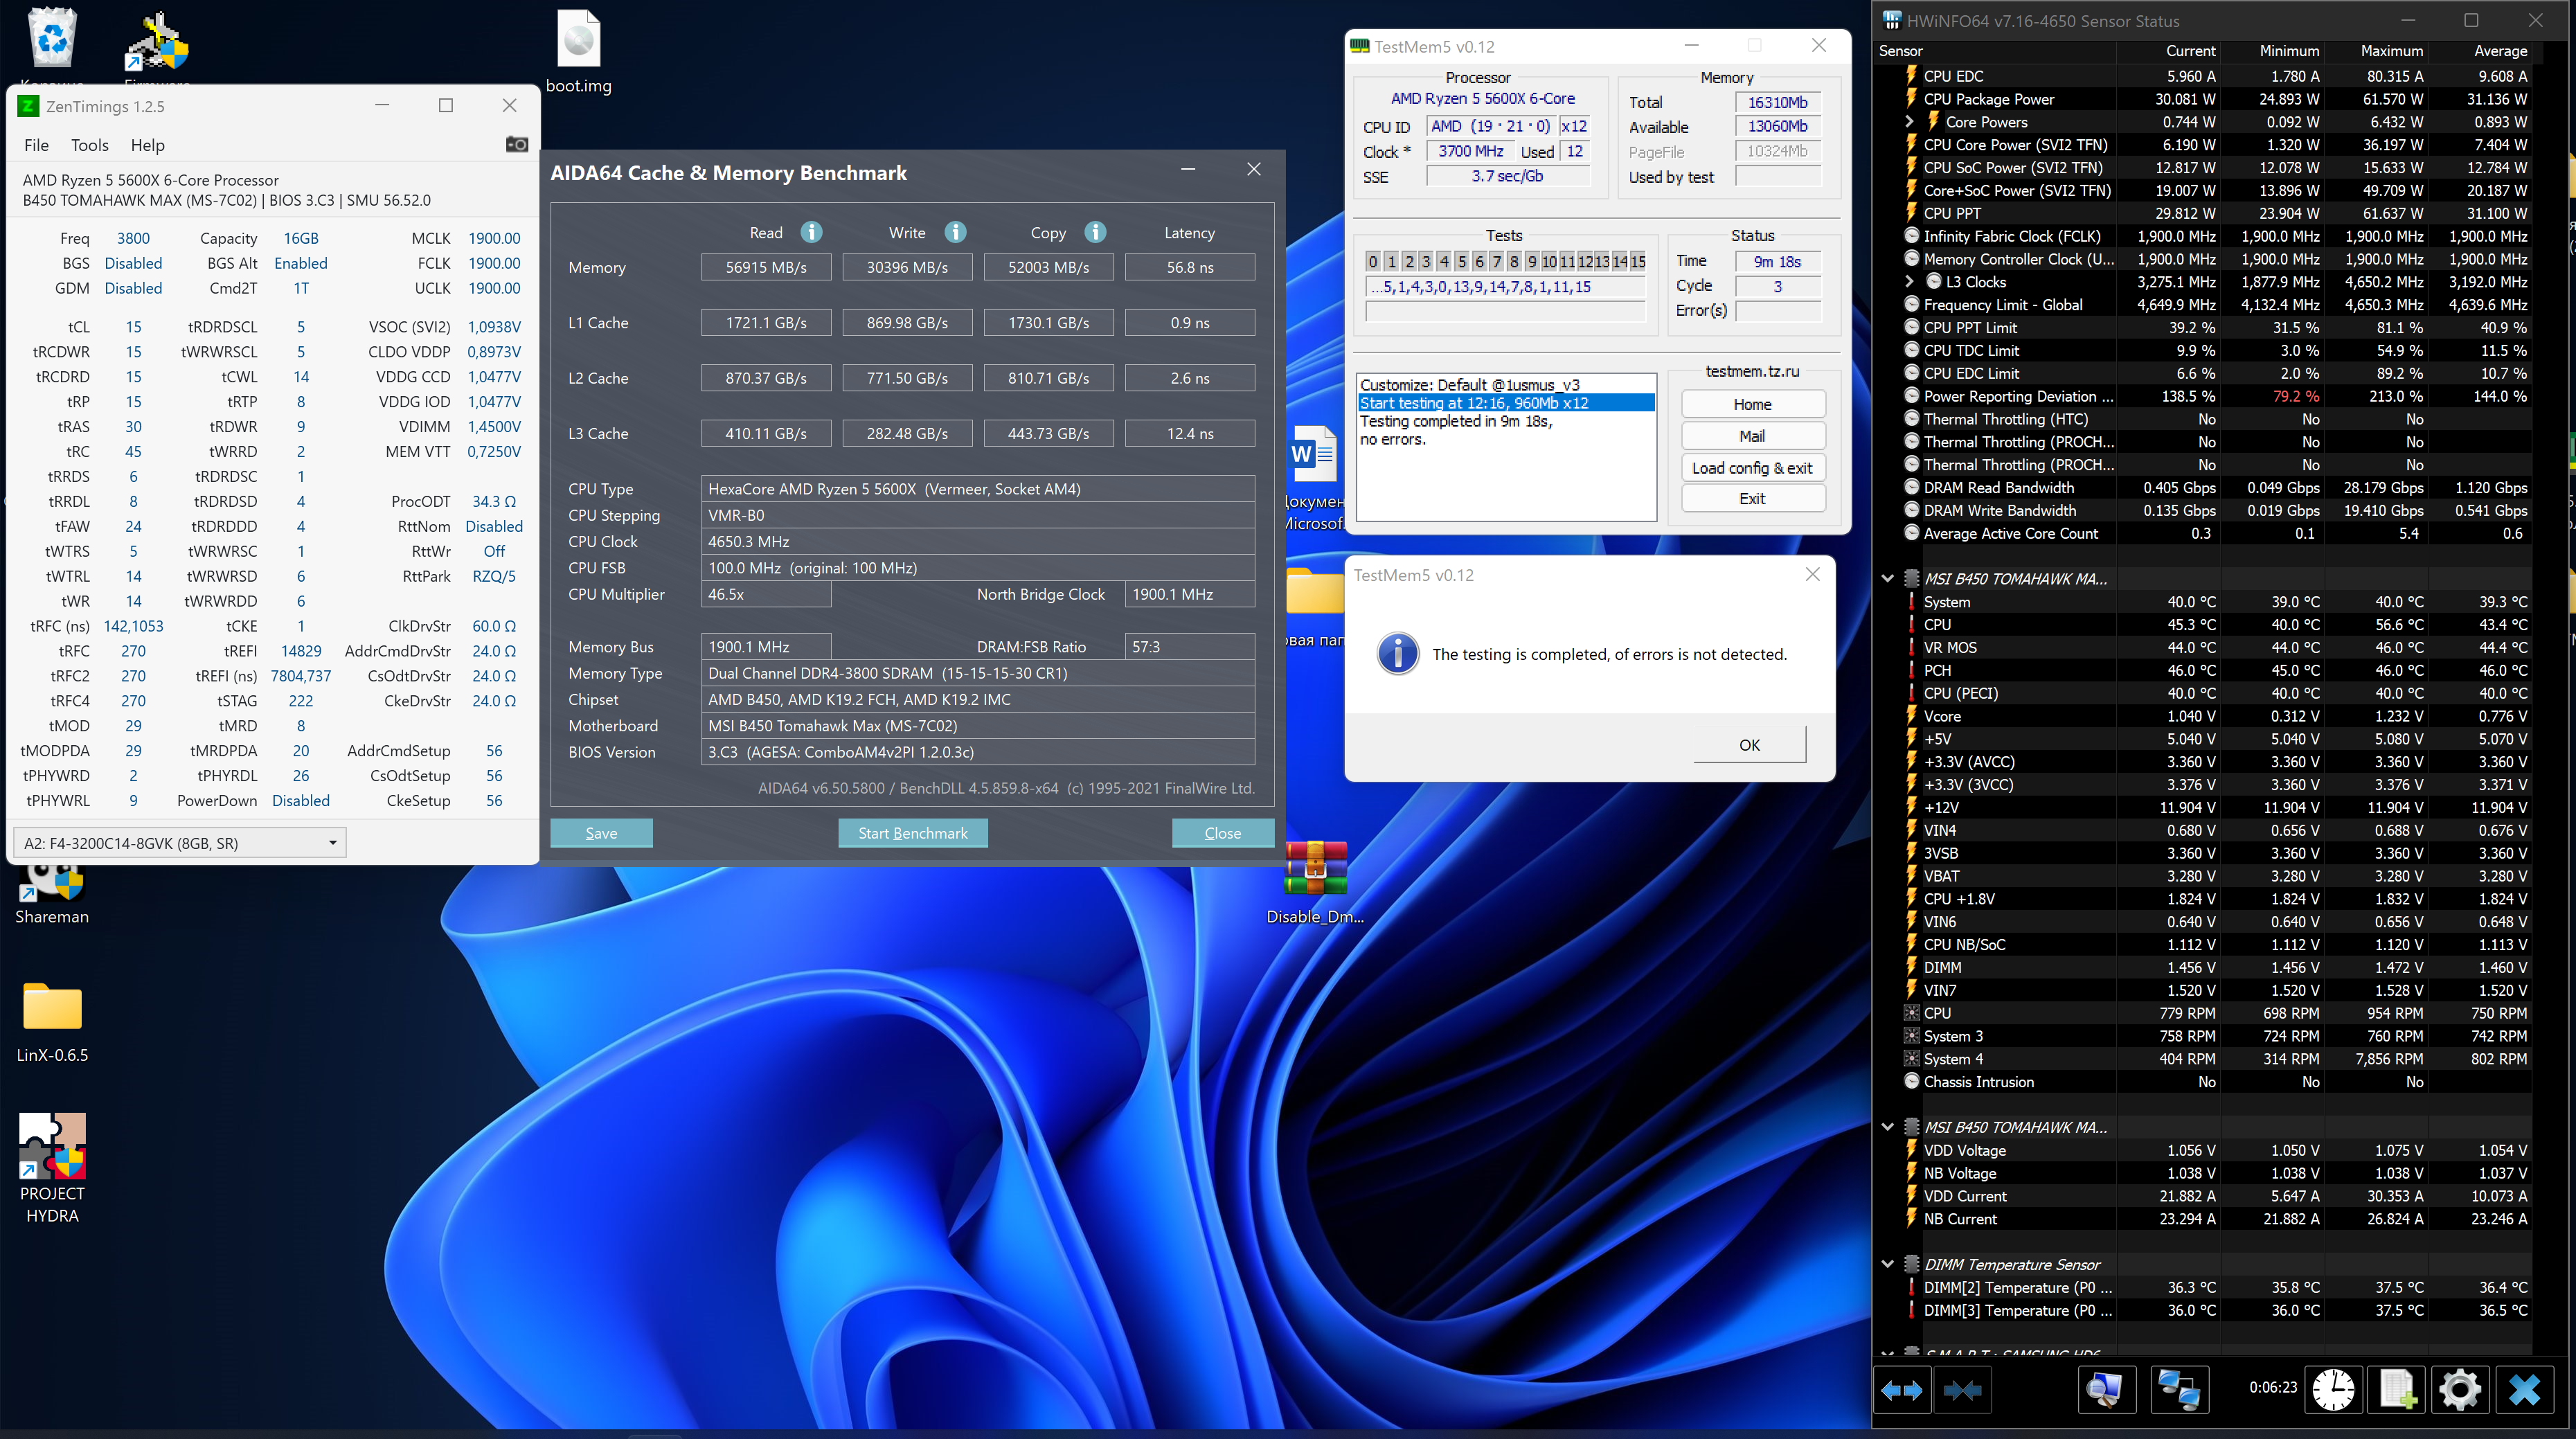Click the info icon beside Read

pyautogui.click(x=811, y=232)
